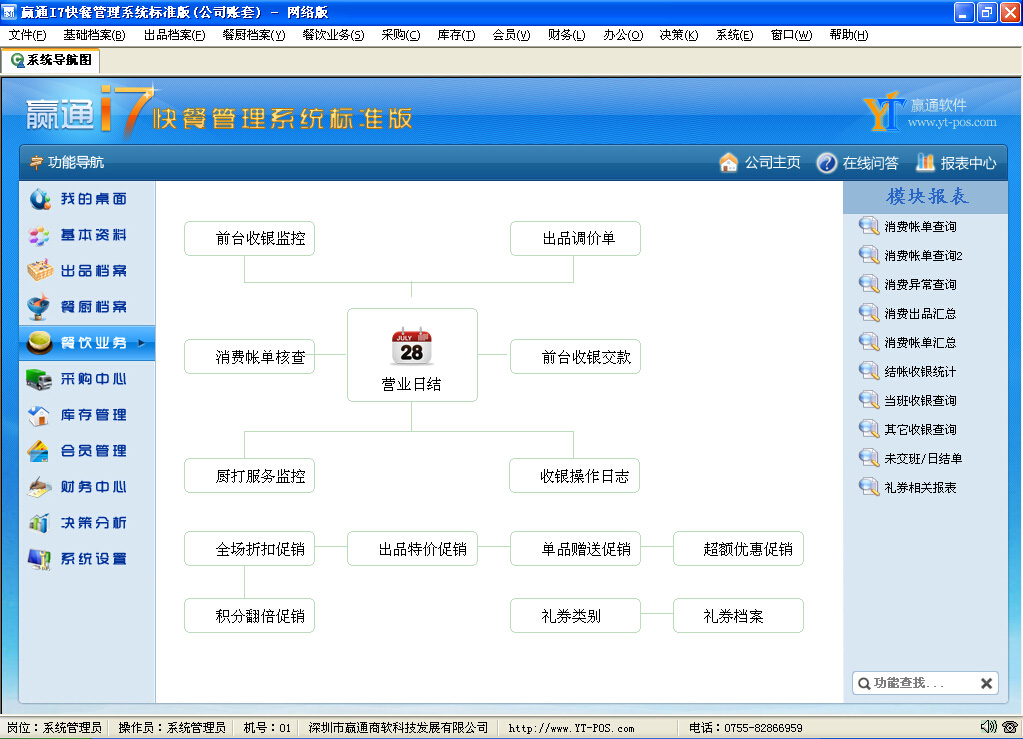Click magnifier icon beside 消费出品汇总
Screen dimensions: 1023x739
pyautogui.click(x=869, y=313)
